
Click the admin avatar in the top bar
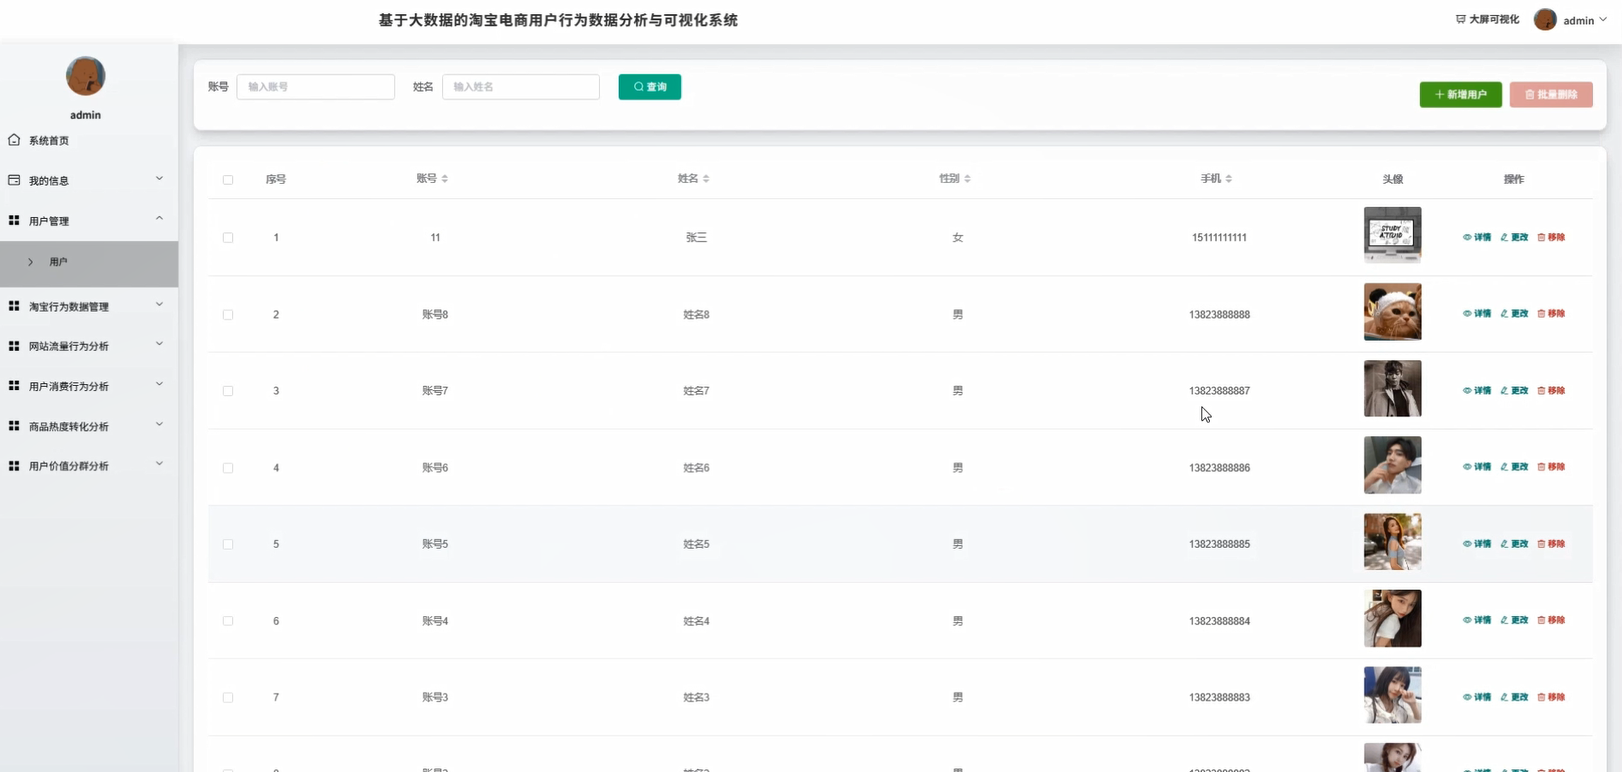tap(1545, 20)
